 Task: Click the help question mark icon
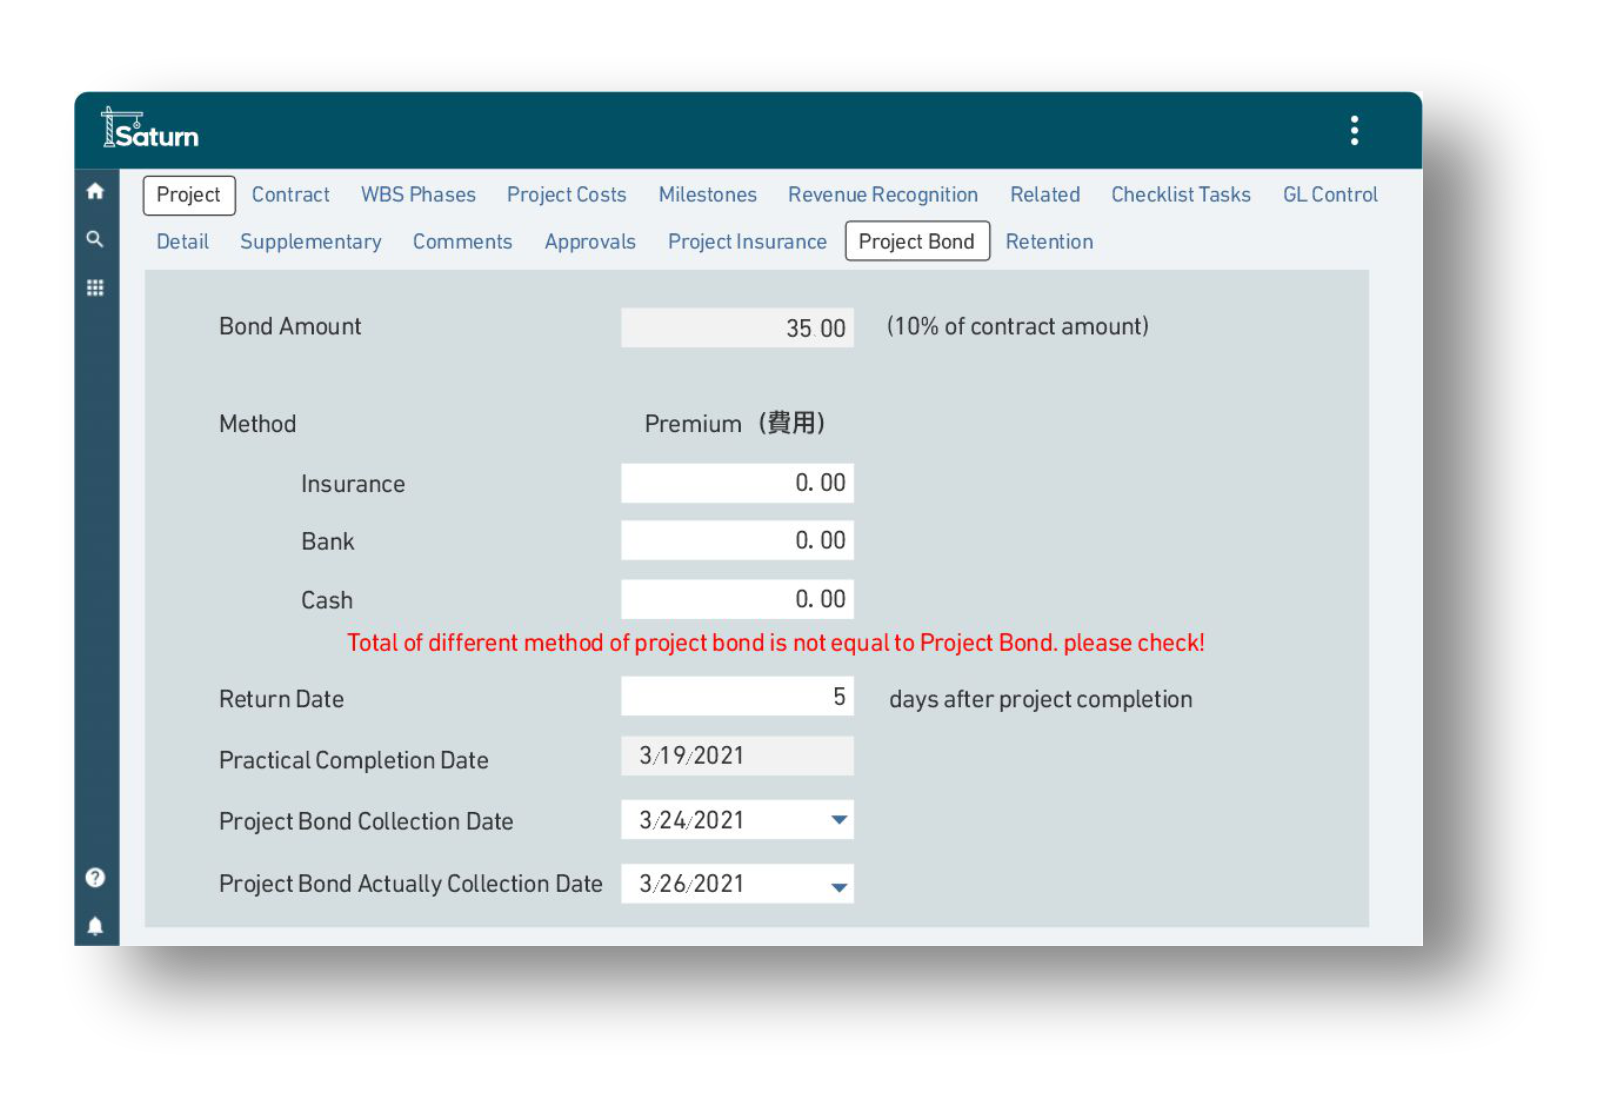tap(95, 877)
